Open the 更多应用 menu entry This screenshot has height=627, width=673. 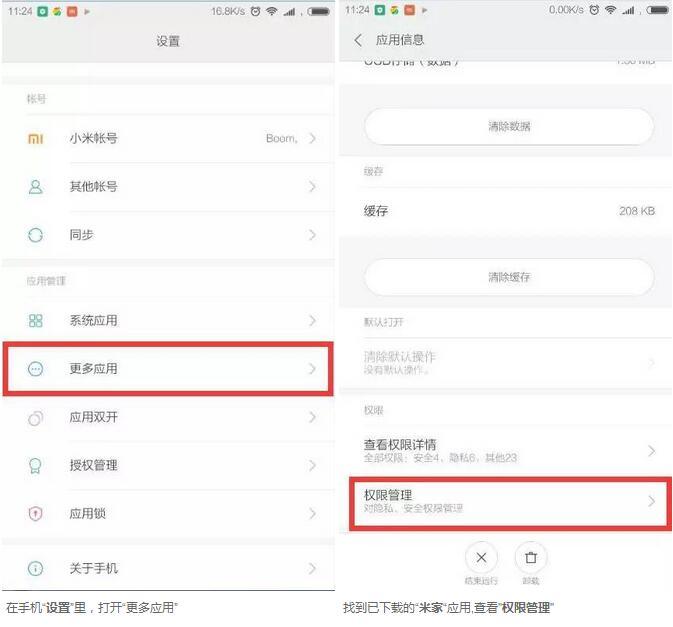pyautogui.click(x=168, y=369)
